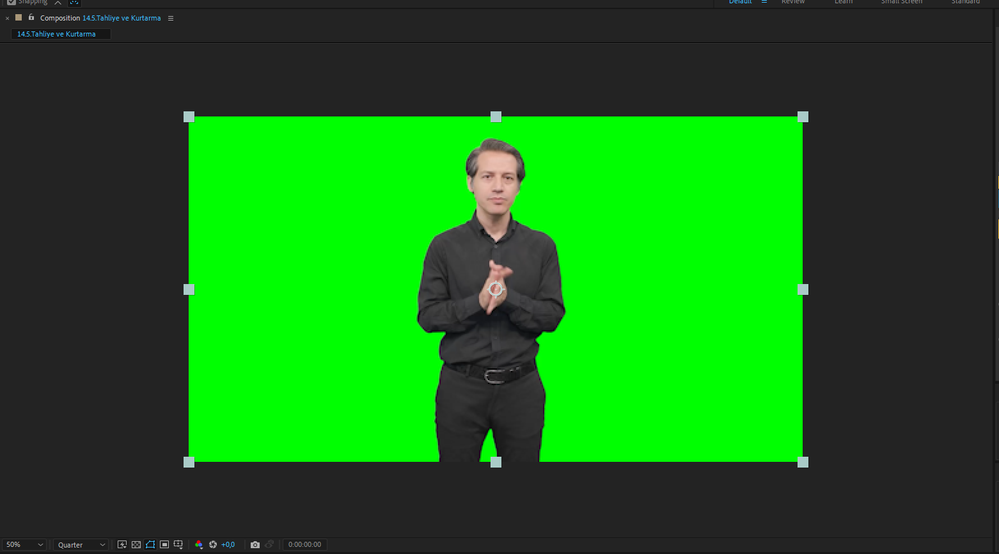The height and width of the screenshot is (554, 999).
Task: Click the middle-right layer transform handle
Action: point(803,290)
